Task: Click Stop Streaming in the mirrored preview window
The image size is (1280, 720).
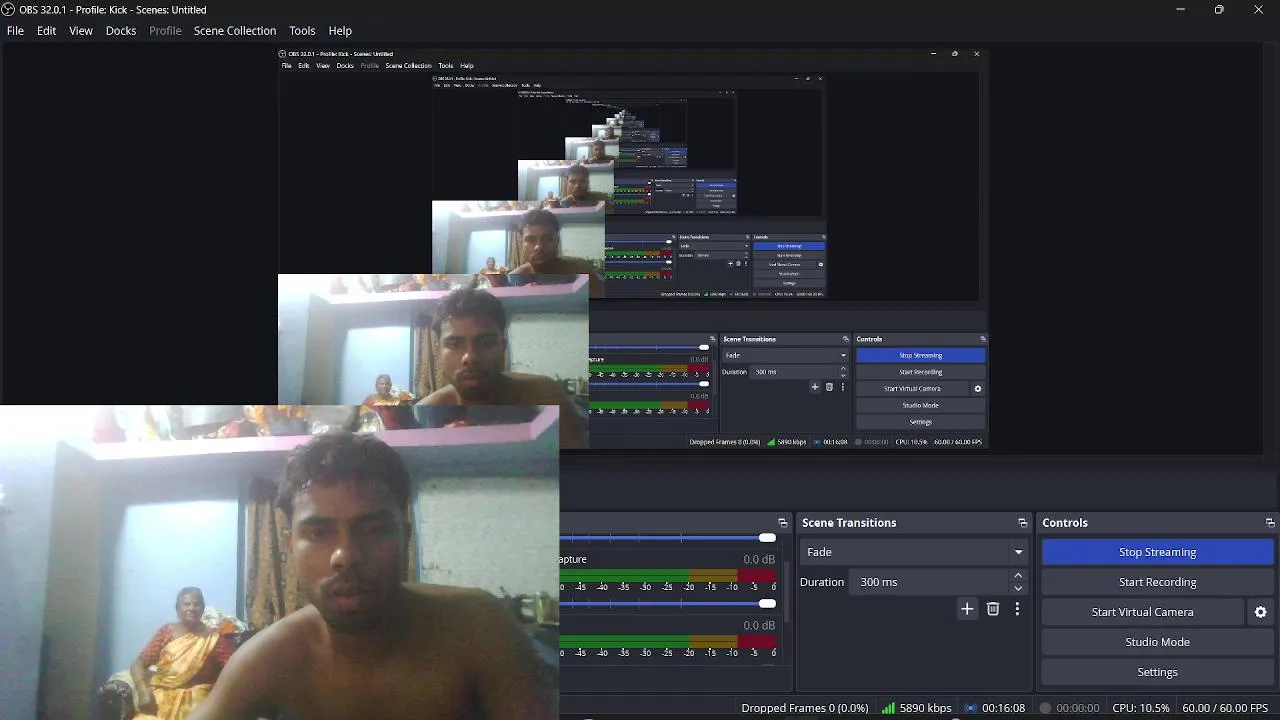Action: tap(920, 355)
